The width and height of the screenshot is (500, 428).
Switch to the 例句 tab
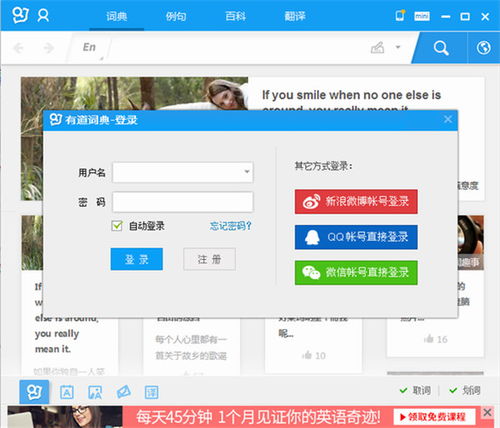pyautogui.click(x=176, y=16)
